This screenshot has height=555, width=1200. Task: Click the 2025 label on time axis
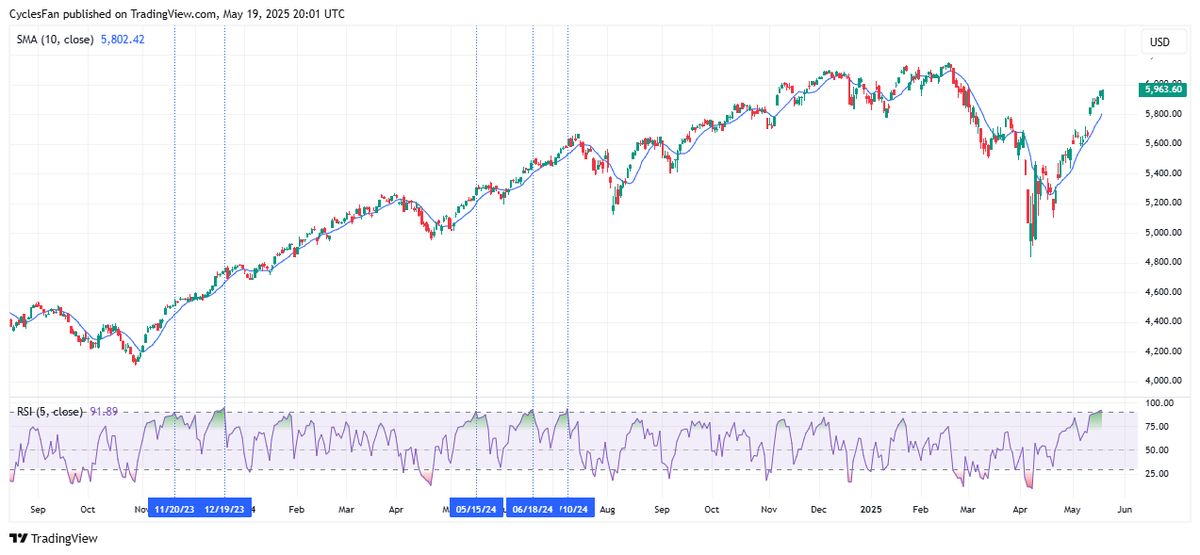[x=872, y=508]
